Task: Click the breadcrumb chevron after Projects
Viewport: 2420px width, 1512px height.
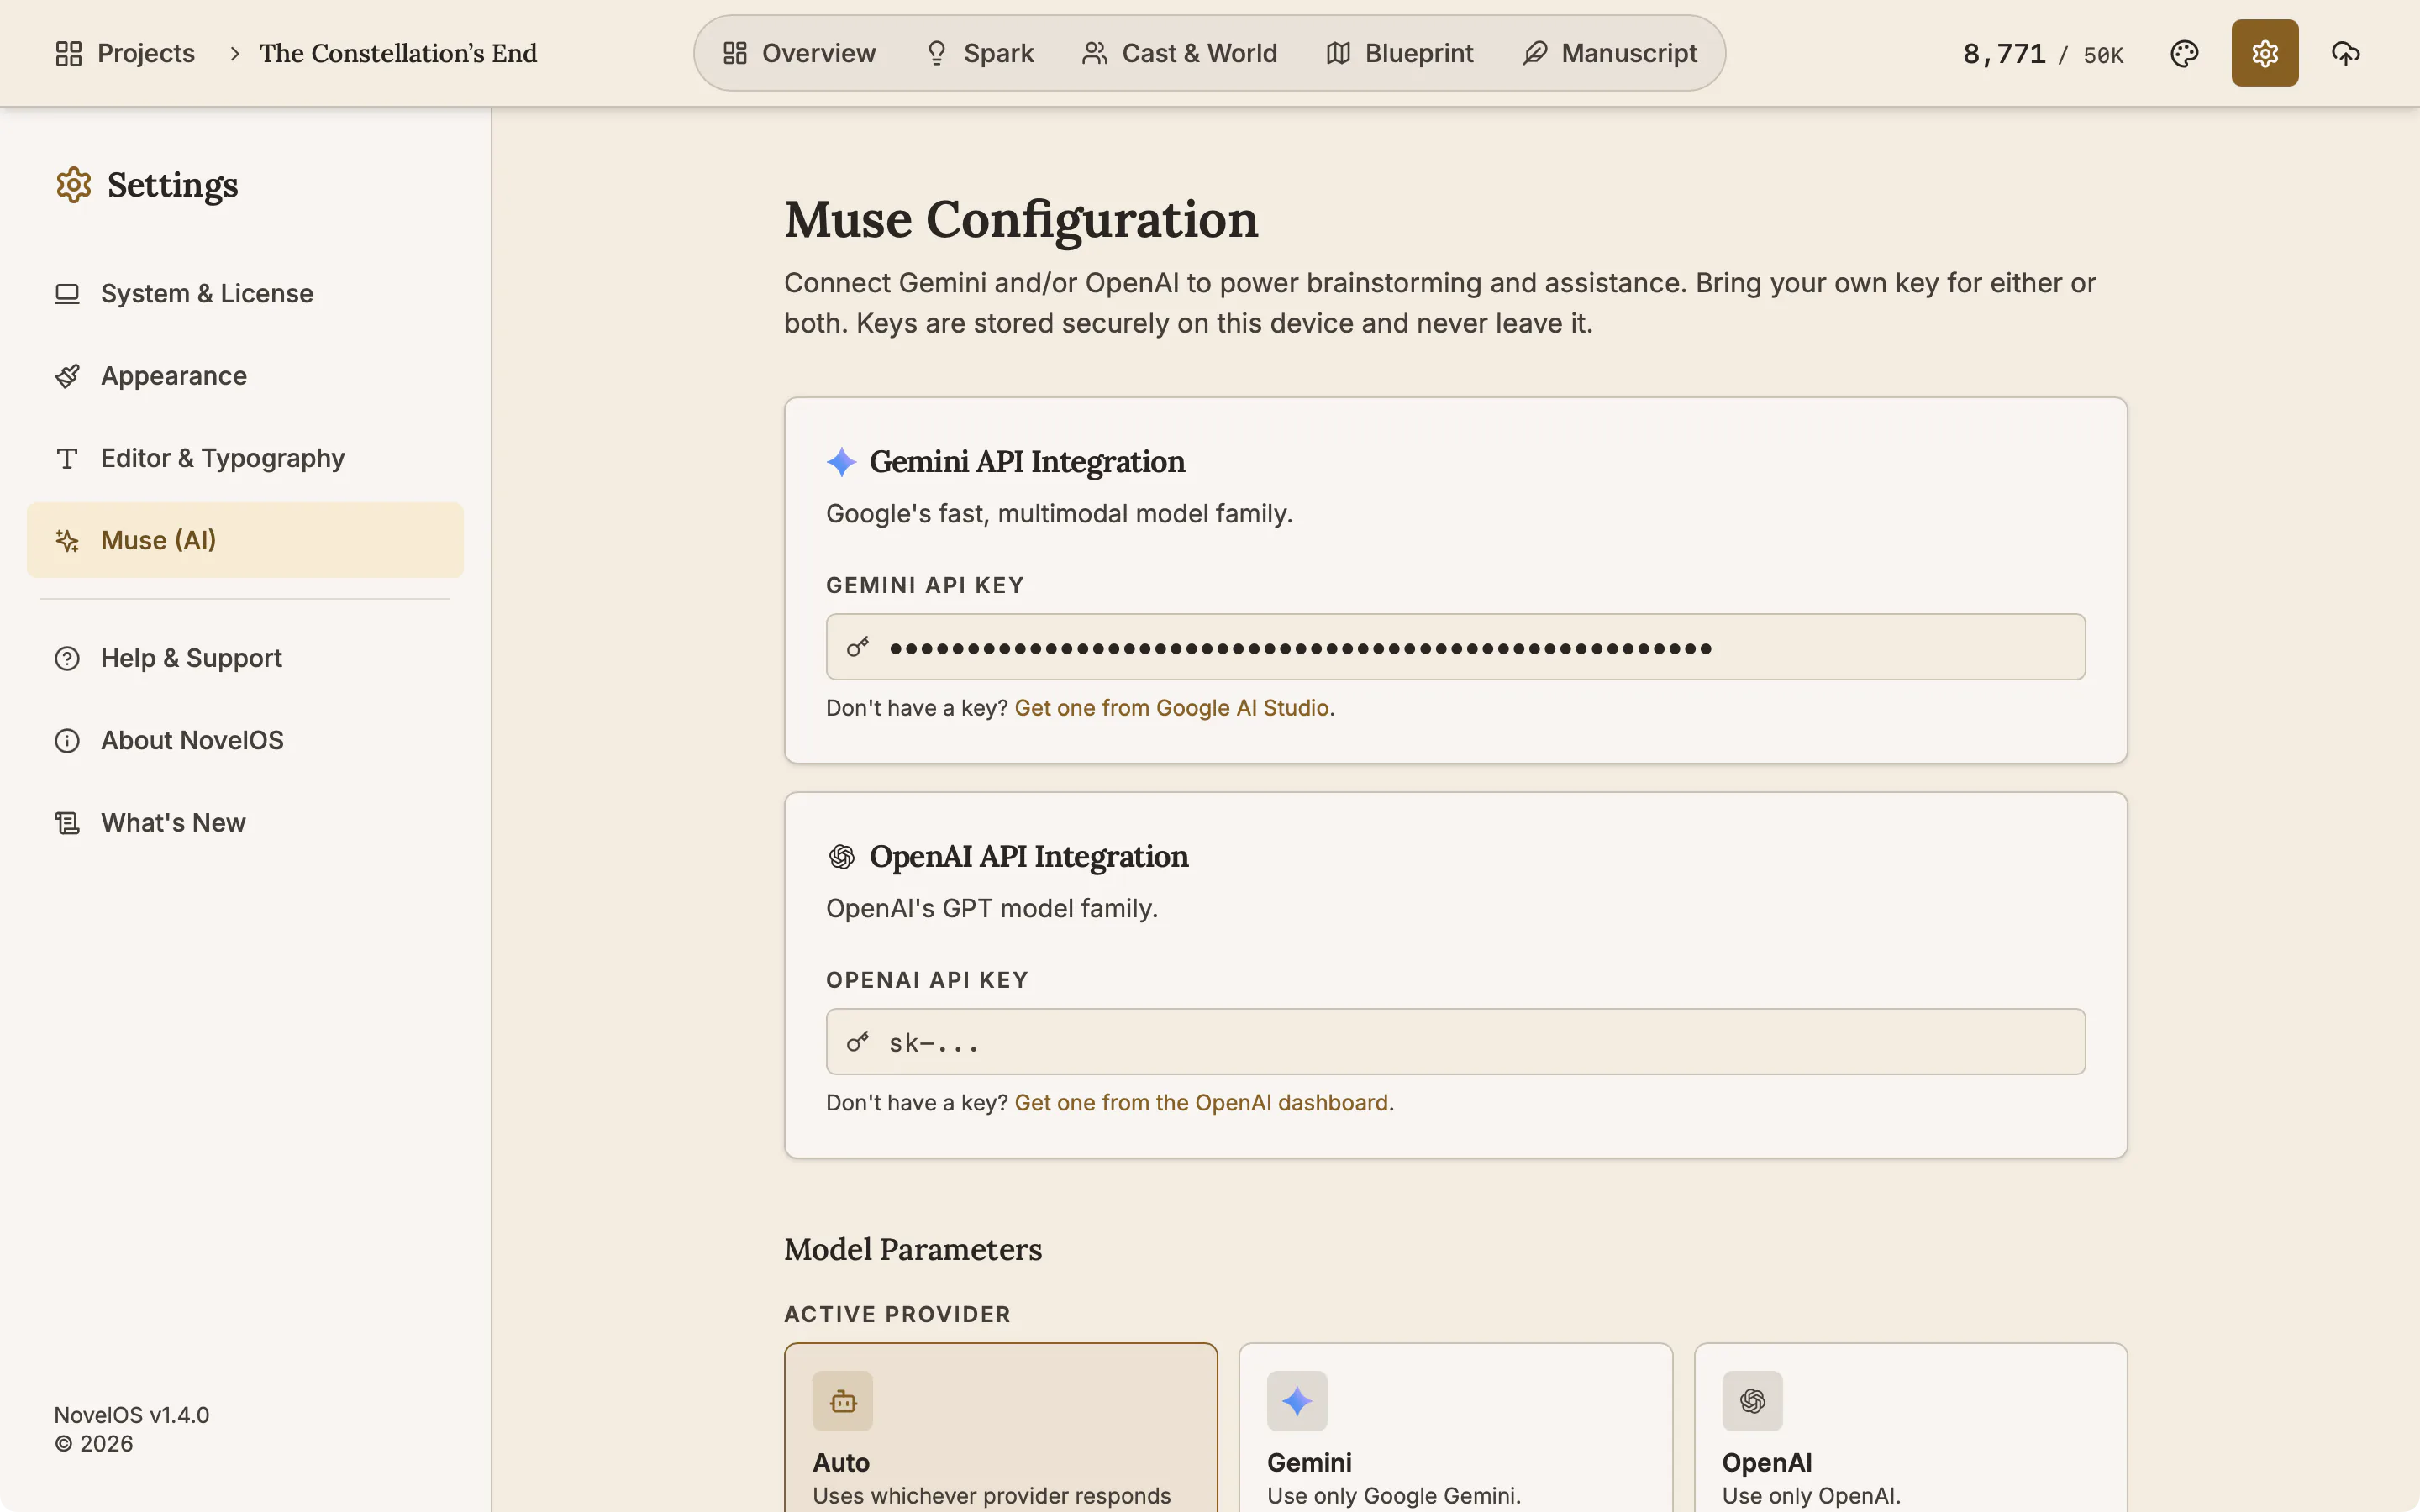Action: (x=234, y=53)
